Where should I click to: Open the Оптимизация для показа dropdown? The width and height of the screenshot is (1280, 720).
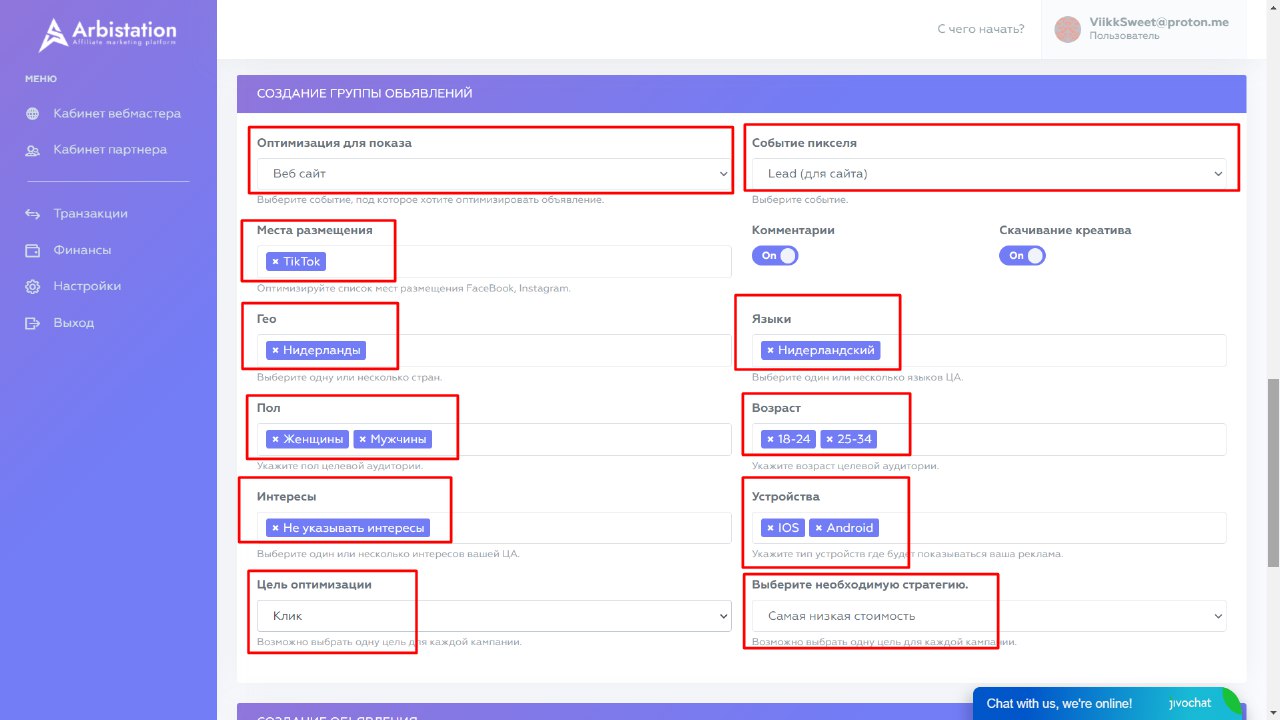click(494, 174)
